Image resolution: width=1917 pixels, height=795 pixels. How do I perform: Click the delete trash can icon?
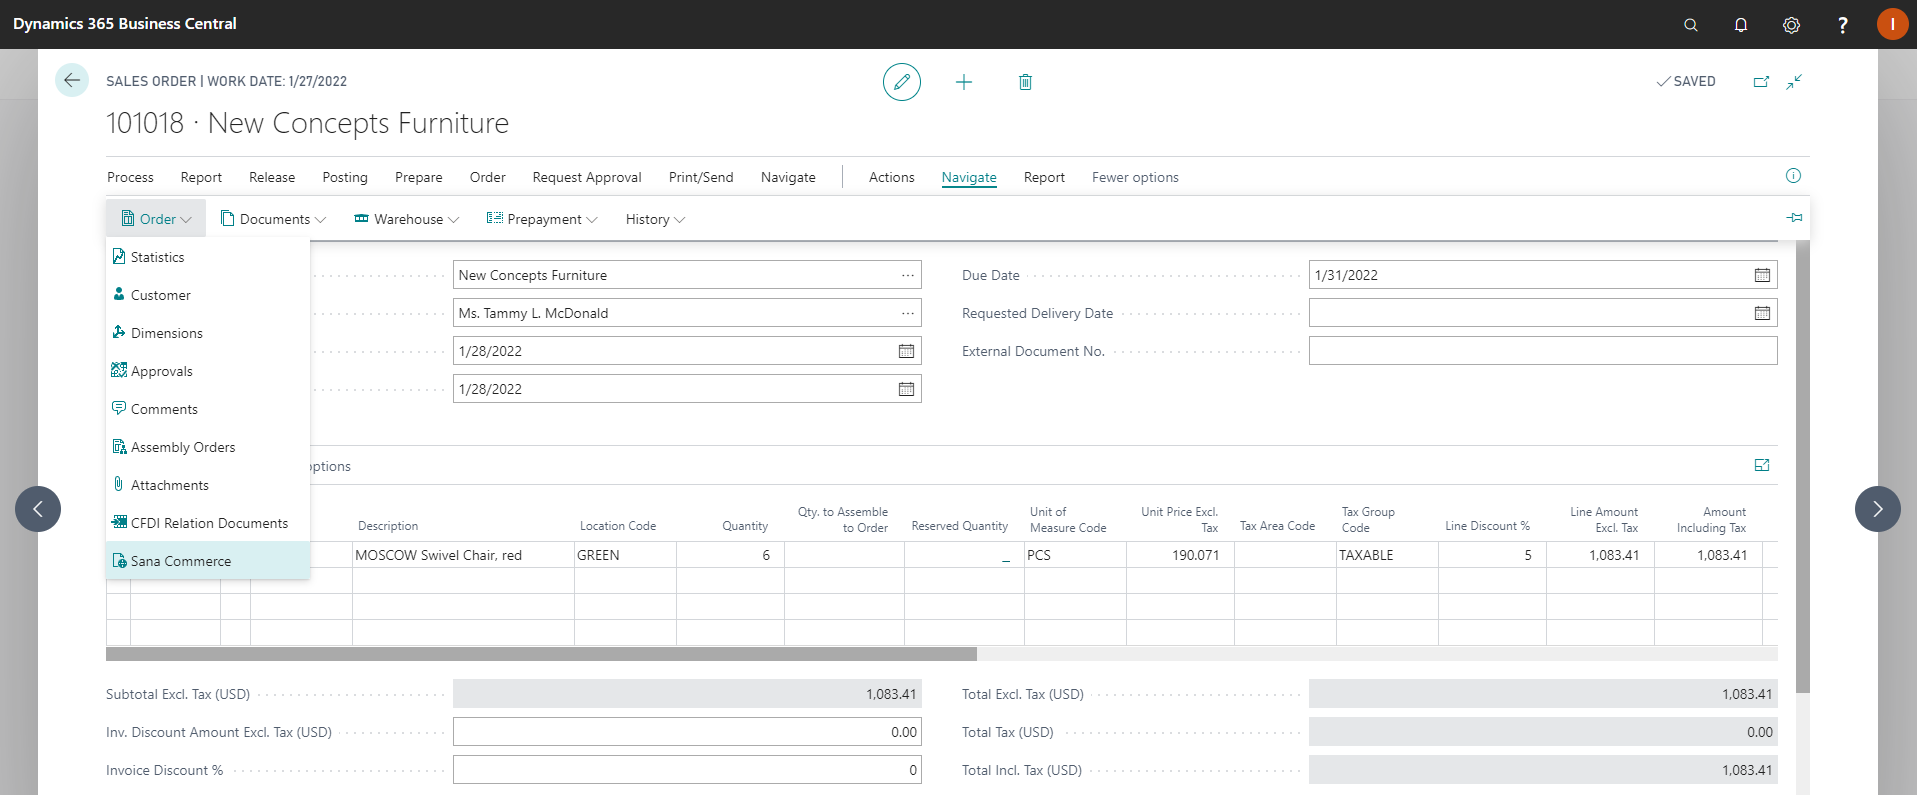pyautogui.click(x=1025, y=82)
